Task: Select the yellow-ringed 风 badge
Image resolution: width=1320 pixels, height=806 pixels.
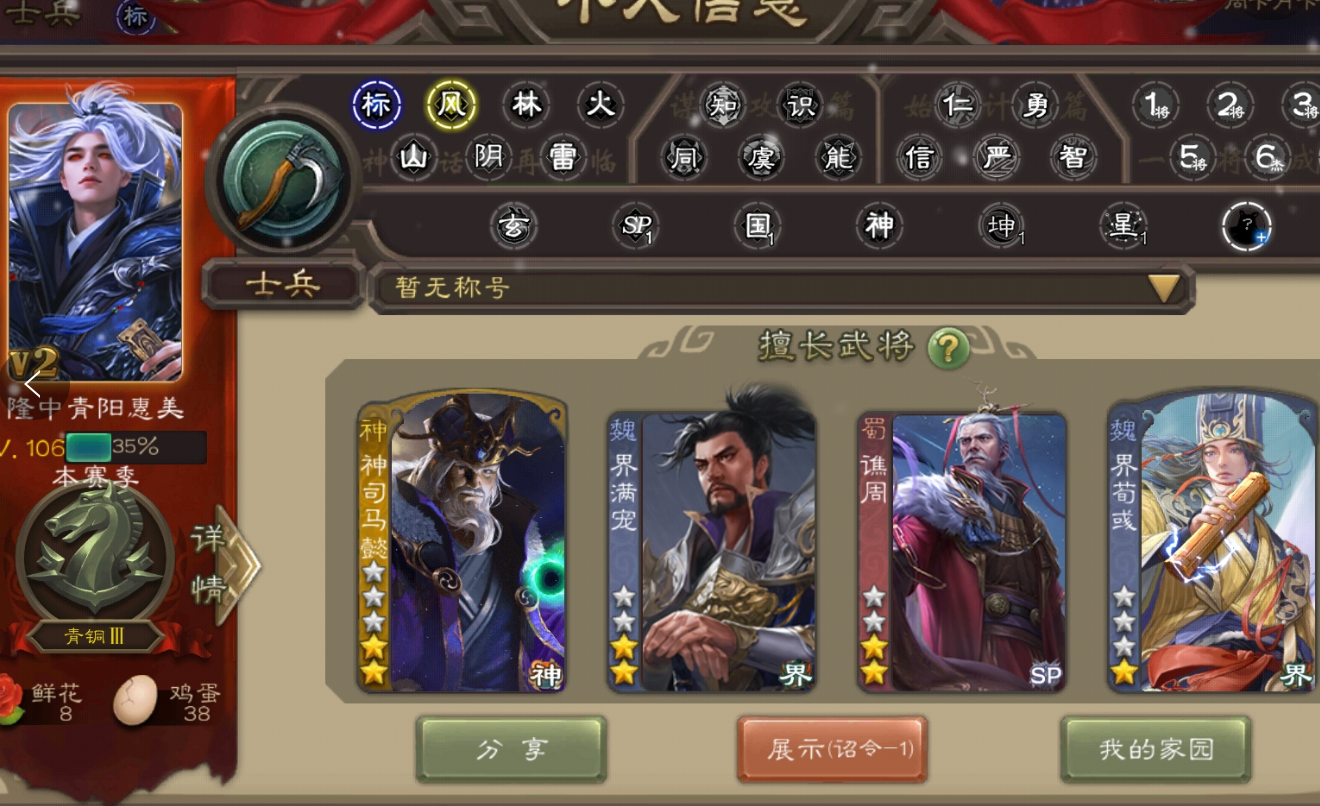Action: click(x=452, y=104)
